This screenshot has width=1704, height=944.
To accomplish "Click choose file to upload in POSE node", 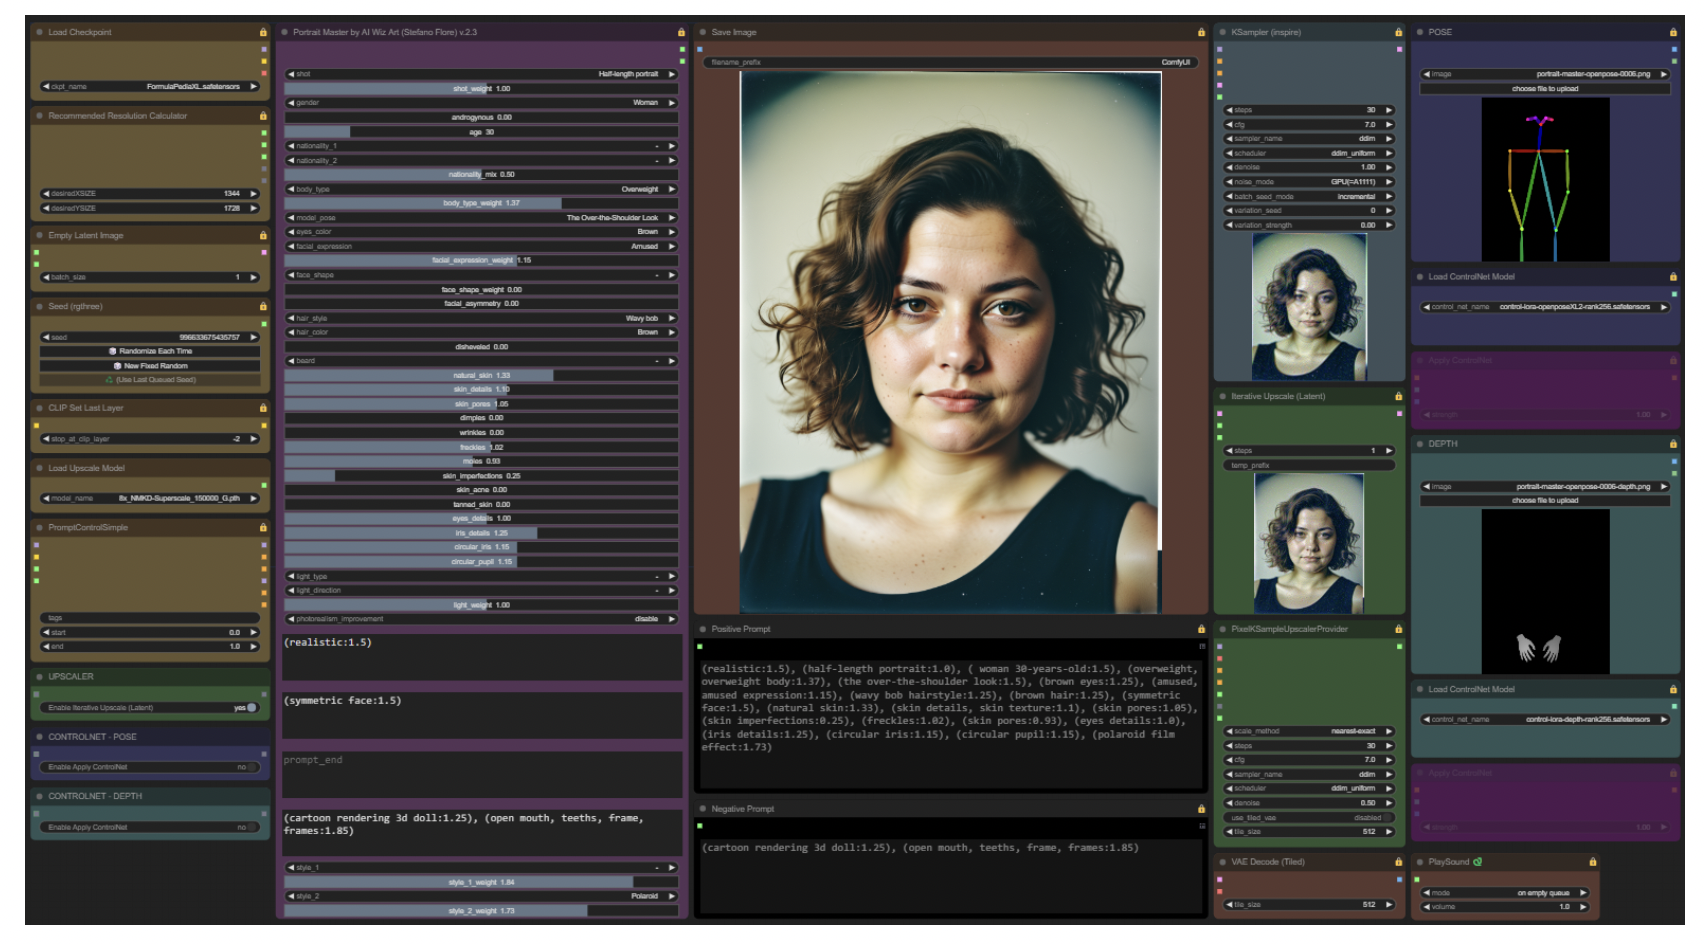I will (1545, 89).
